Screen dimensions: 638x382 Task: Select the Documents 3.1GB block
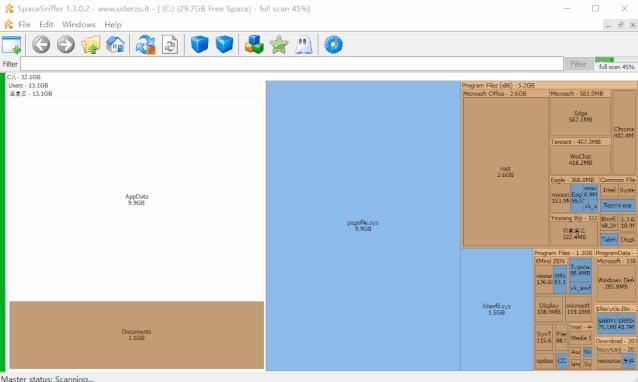tap(136, 335)
